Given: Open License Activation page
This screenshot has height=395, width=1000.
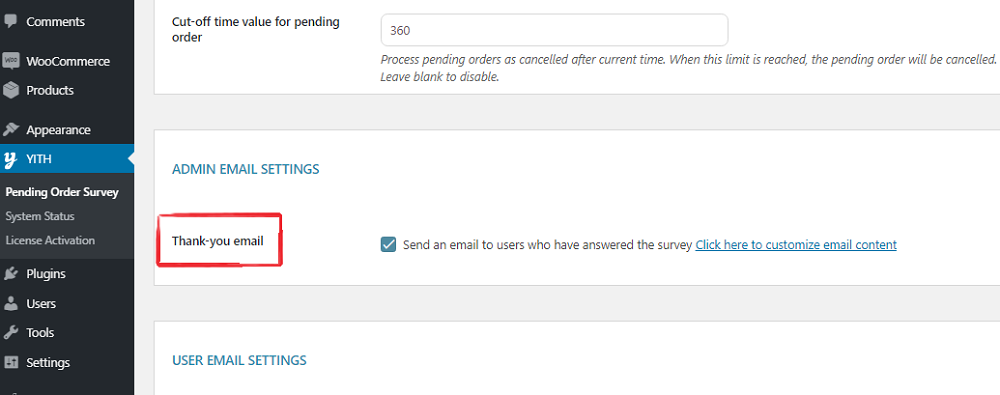Looking at the screenshot, I should (50, 241).
